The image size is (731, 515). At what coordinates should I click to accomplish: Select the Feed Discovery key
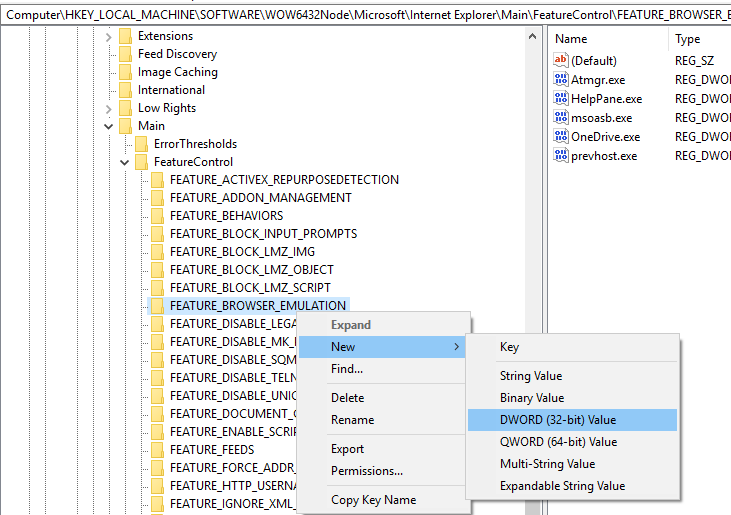pyautogui.click(x=177, y=54)
